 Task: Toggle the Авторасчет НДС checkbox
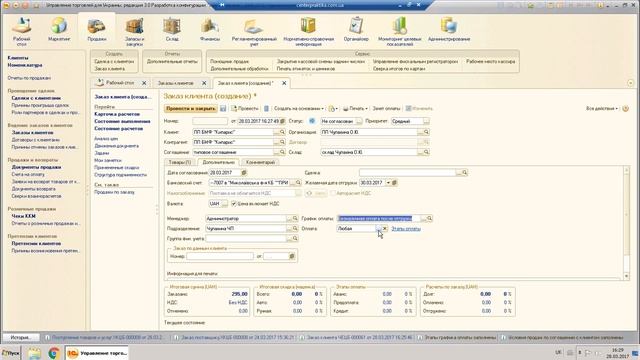coord(333,193)
